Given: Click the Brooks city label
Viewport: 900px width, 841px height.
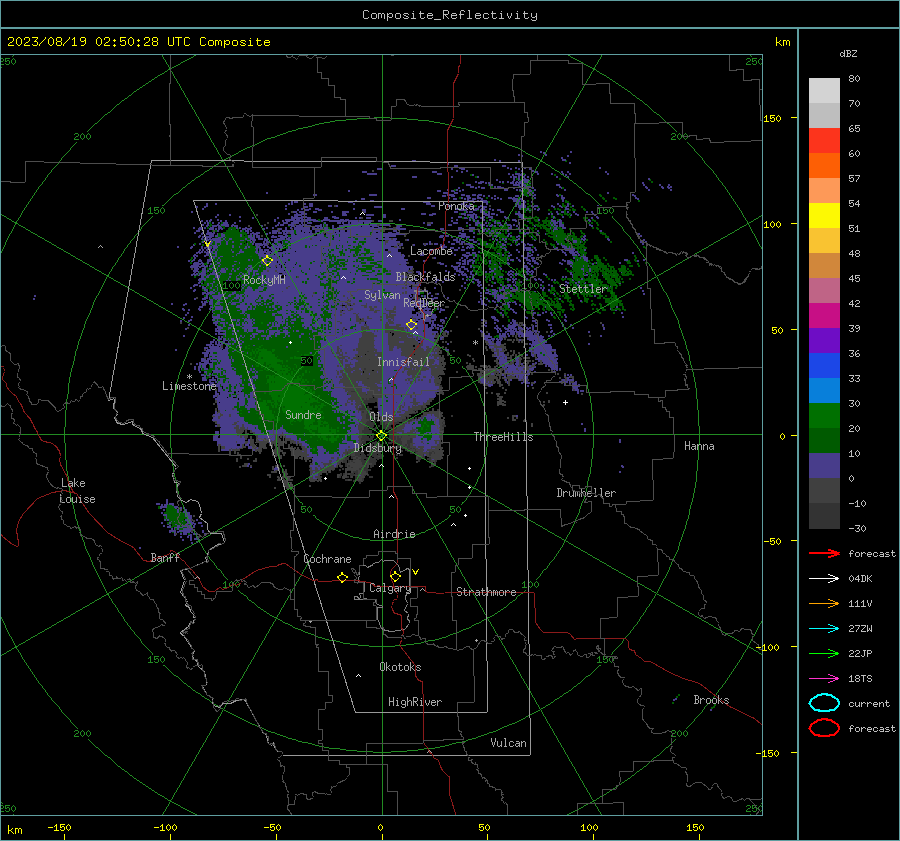Looking at the screenshot, I should (x=711, y=700).
